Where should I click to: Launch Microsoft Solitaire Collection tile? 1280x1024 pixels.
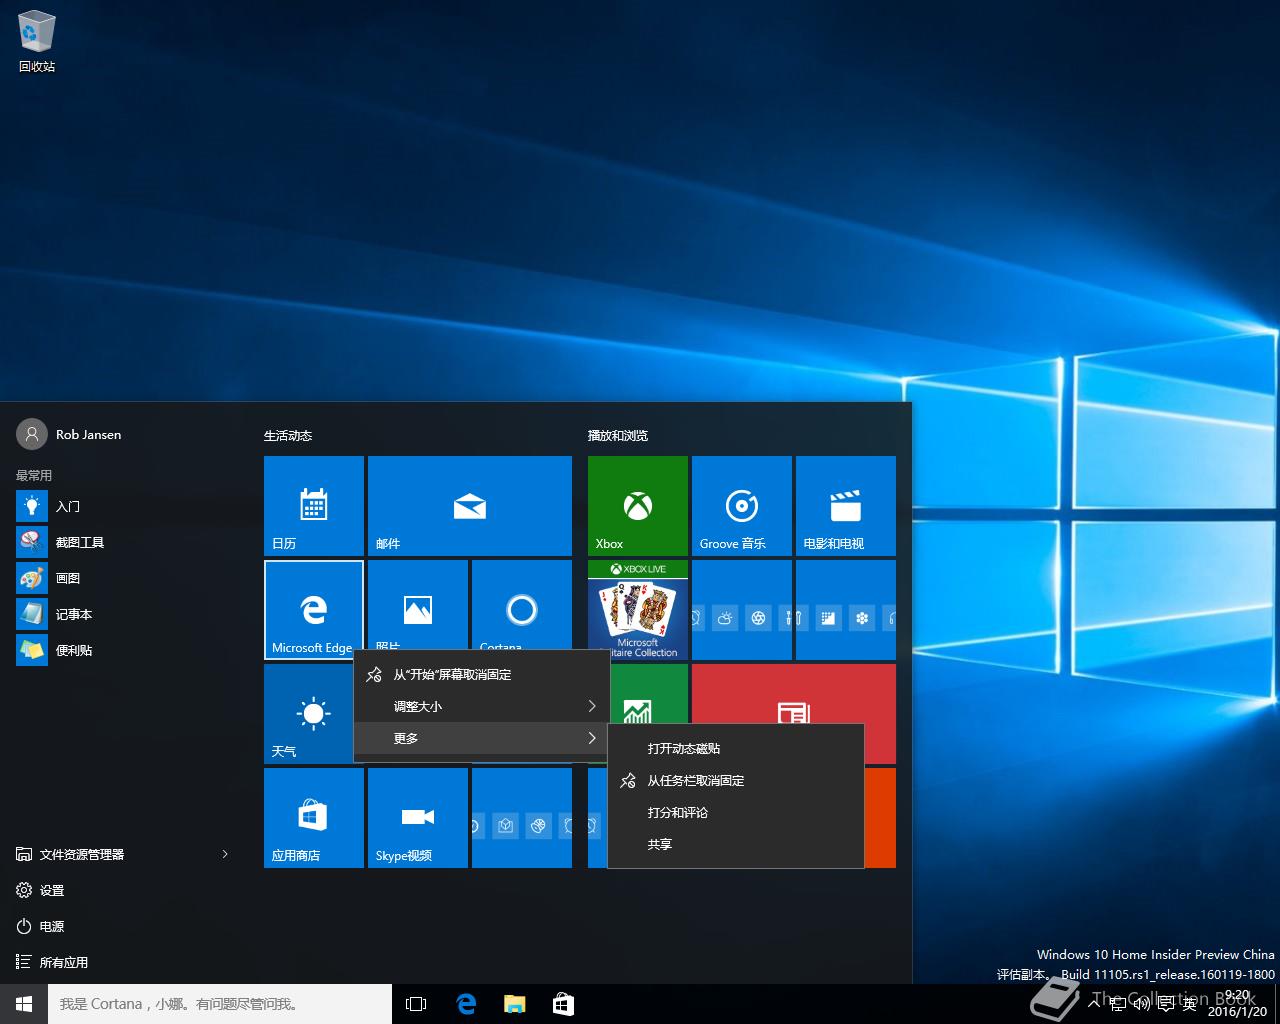click(638, 610)
